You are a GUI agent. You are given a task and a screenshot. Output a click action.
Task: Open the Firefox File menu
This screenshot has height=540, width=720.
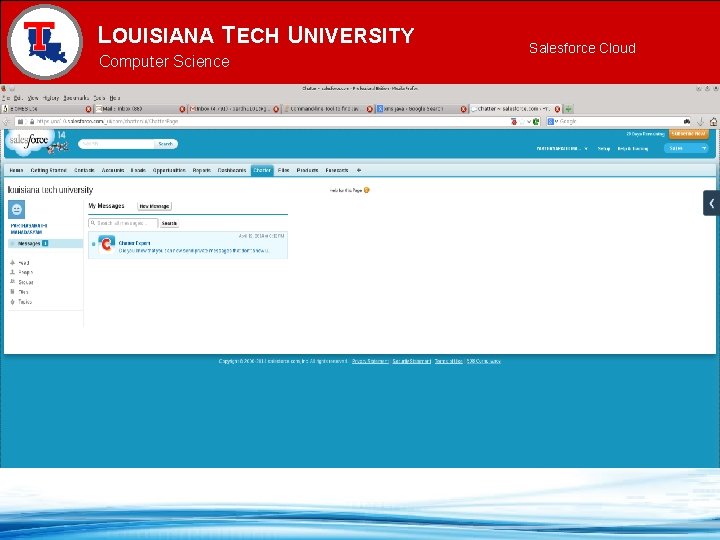click(x=6, y=98)
